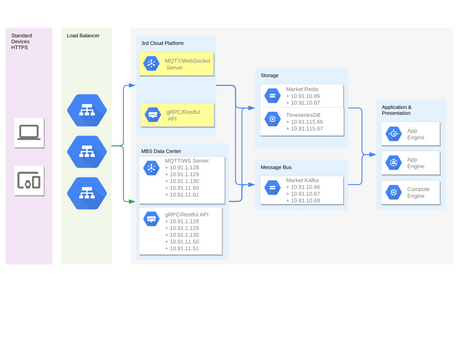The height and width of the screenshot is (360, 466).
Task: Select the MBS Data Center label
Action: pyautogui.click(x=161, y=151)
